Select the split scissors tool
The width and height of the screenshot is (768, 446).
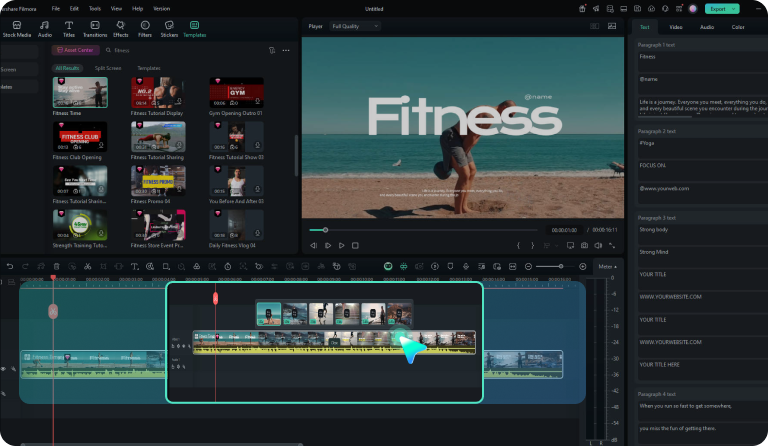(88, 266)
